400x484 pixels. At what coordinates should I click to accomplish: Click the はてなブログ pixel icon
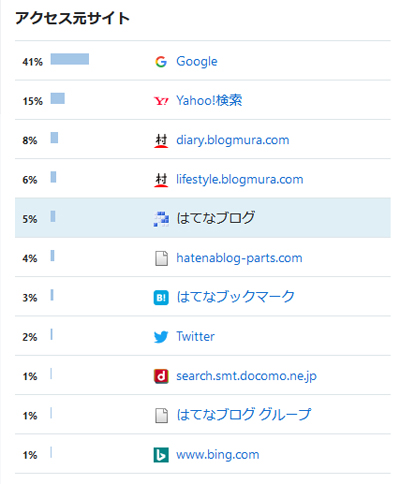point(161,219)
